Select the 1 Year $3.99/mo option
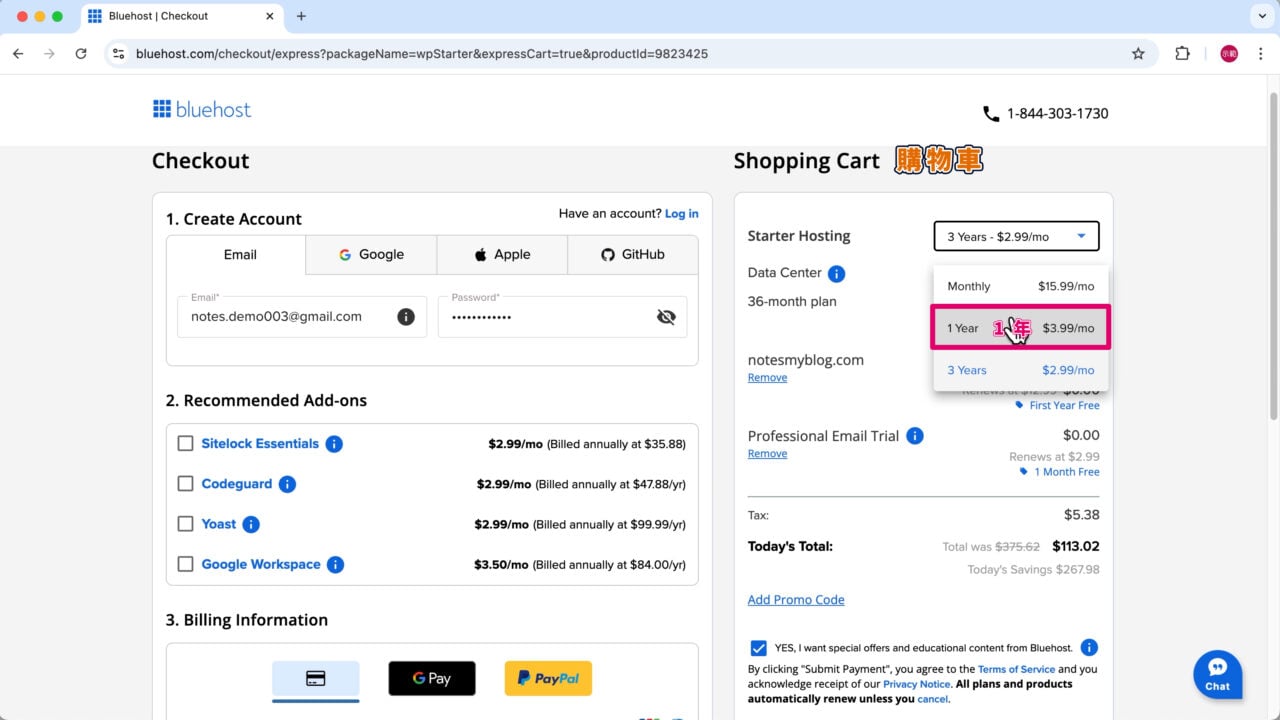This screenshot has height=720, width=1280. [x=1020, y=328]
